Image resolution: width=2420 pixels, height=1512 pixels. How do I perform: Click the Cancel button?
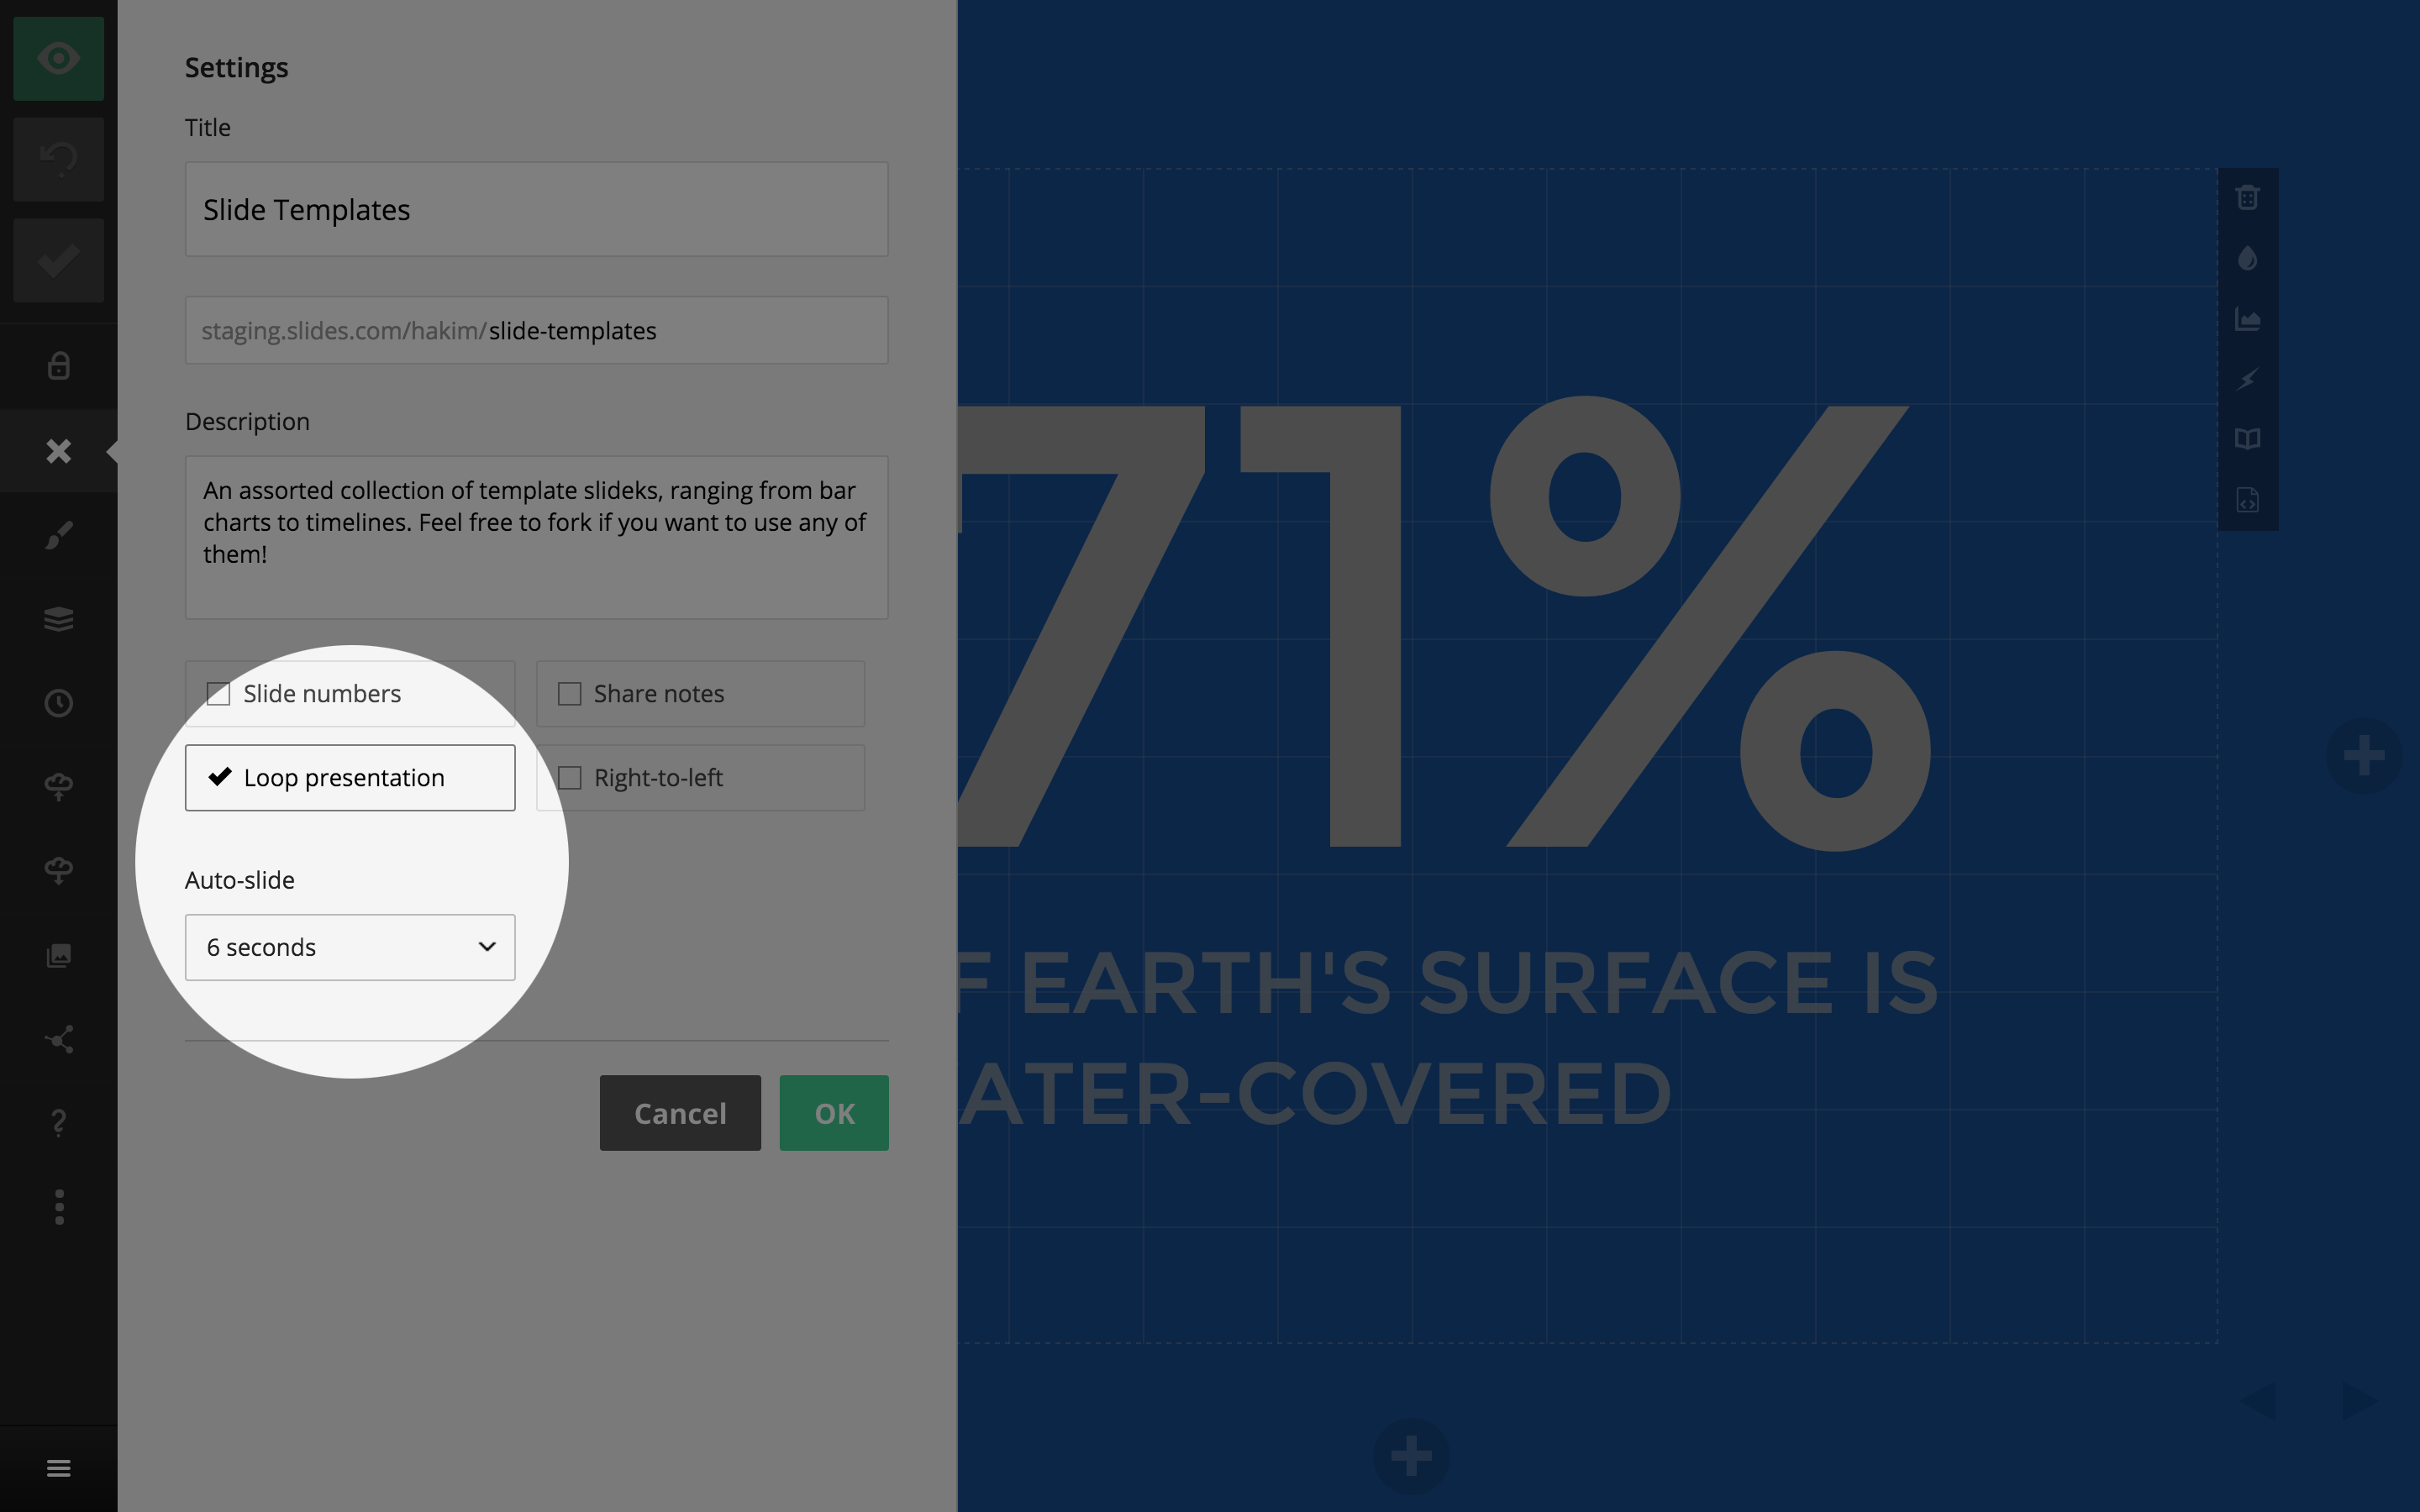click(x=680, y=1113)
